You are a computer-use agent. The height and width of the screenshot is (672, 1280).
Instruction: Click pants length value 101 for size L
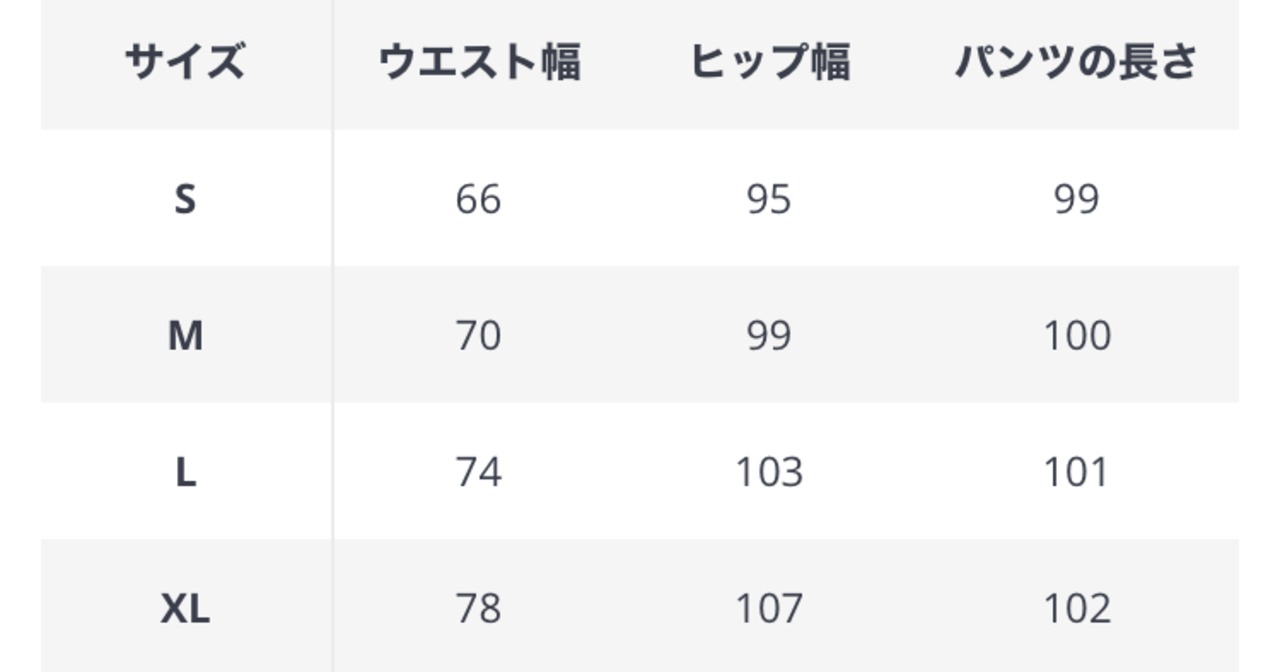point(1076,472)
